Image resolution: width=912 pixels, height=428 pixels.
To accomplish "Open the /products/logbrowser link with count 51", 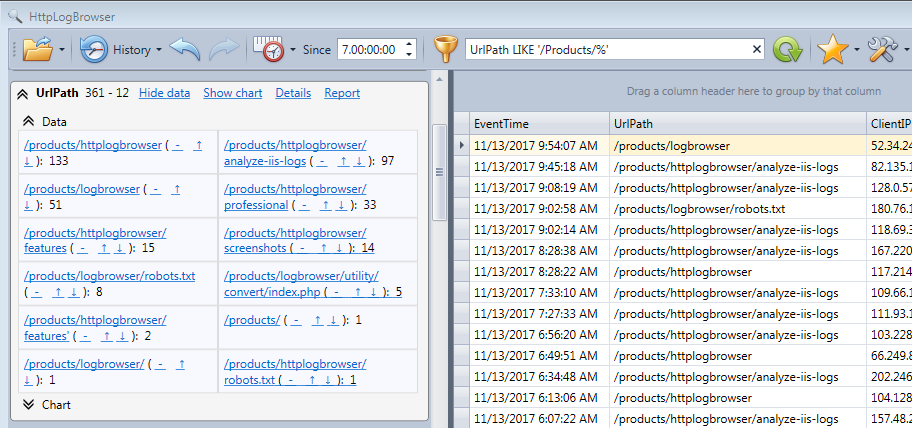I will pos(81,189).
